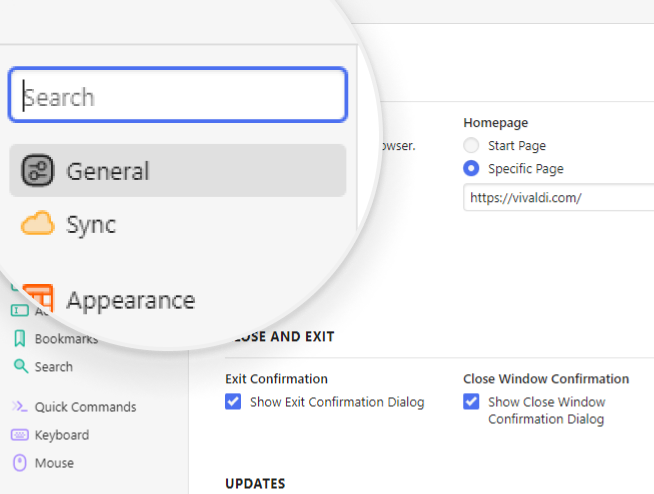654x494 pixels.
Task: Click the UPDATES section heading
Action: coord(255,484)
